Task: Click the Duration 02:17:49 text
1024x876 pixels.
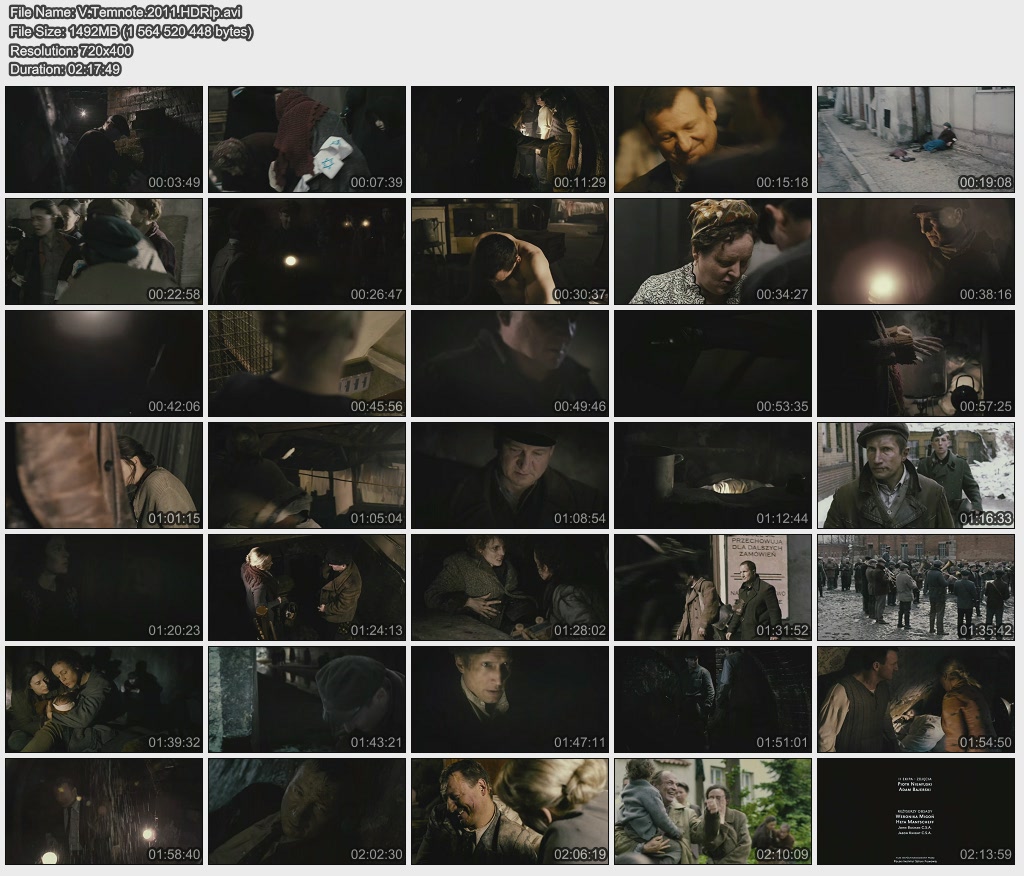Action: [65, 69]
